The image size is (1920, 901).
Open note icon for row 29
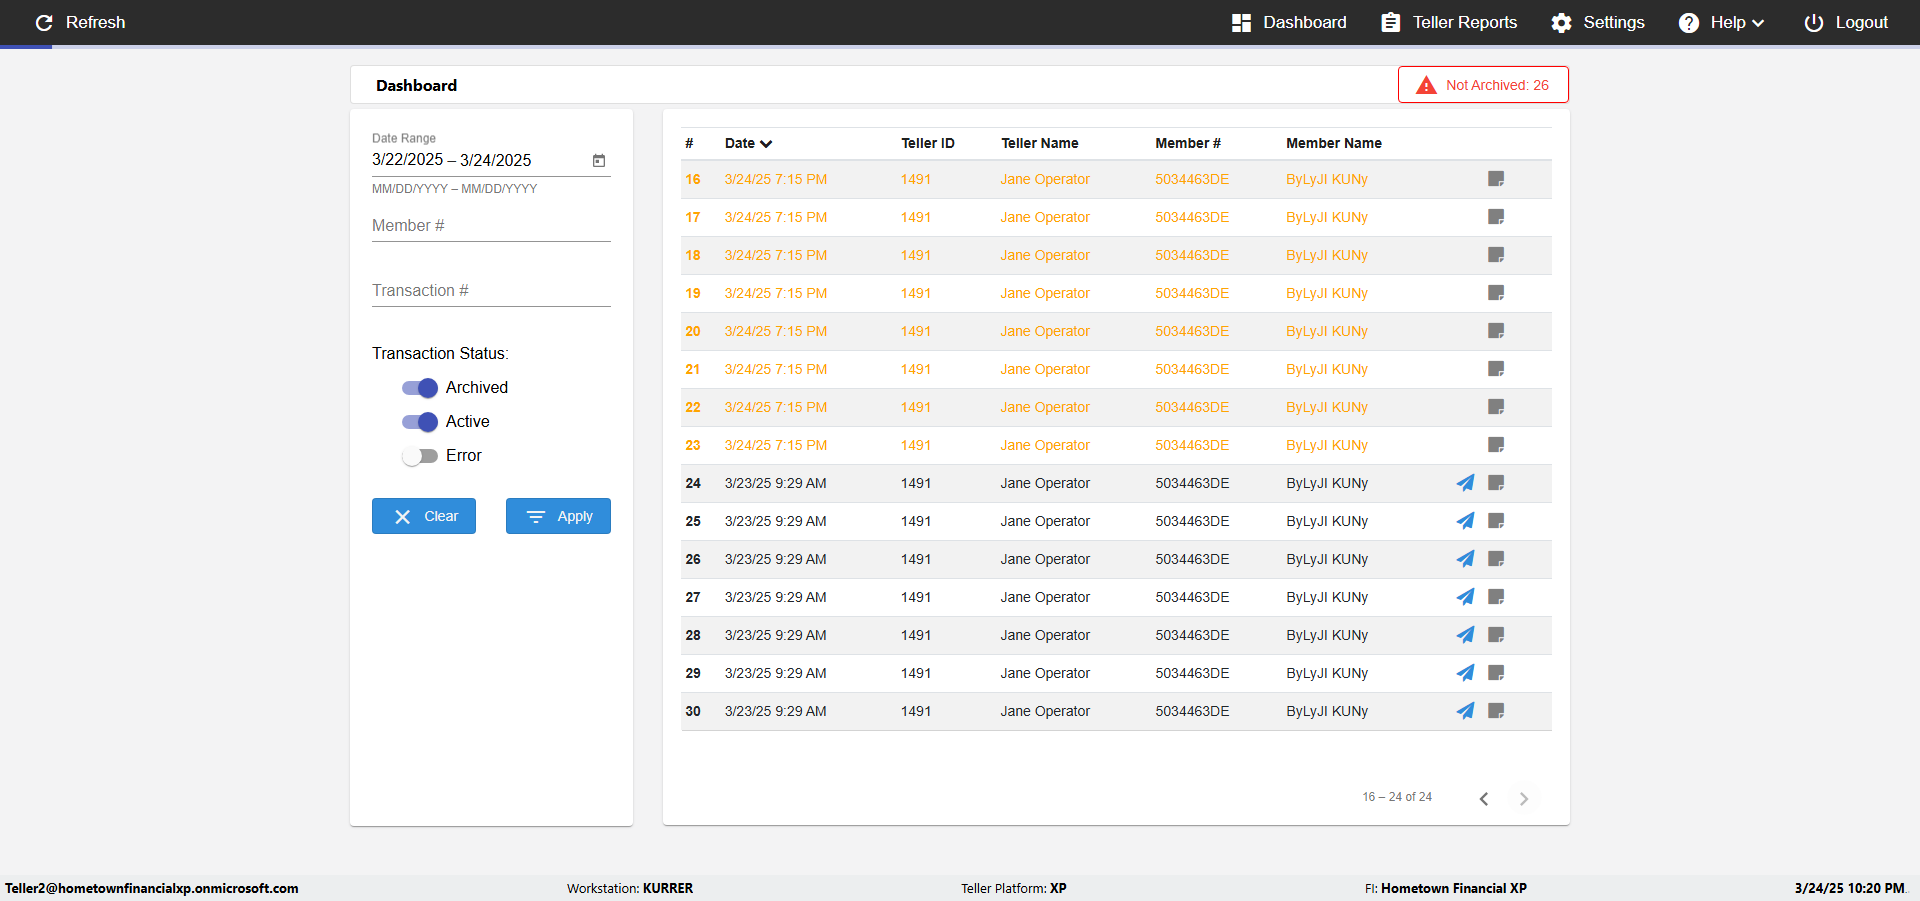click(1496, 673)
